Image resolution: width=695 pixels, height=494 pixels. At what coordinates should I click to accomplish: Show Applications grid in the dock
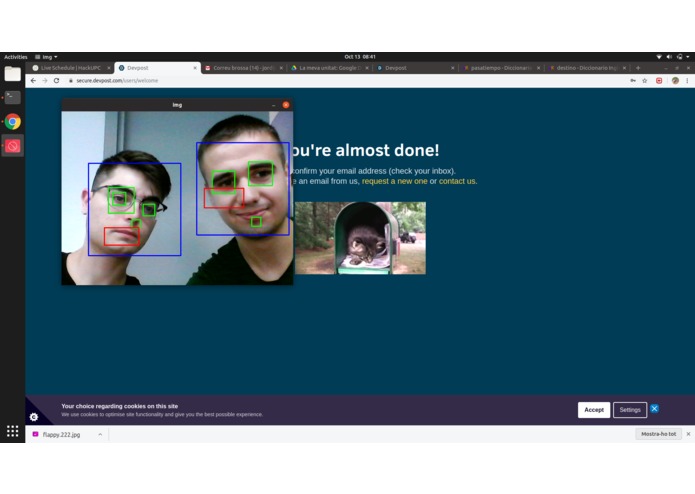(x=12, y=431)
